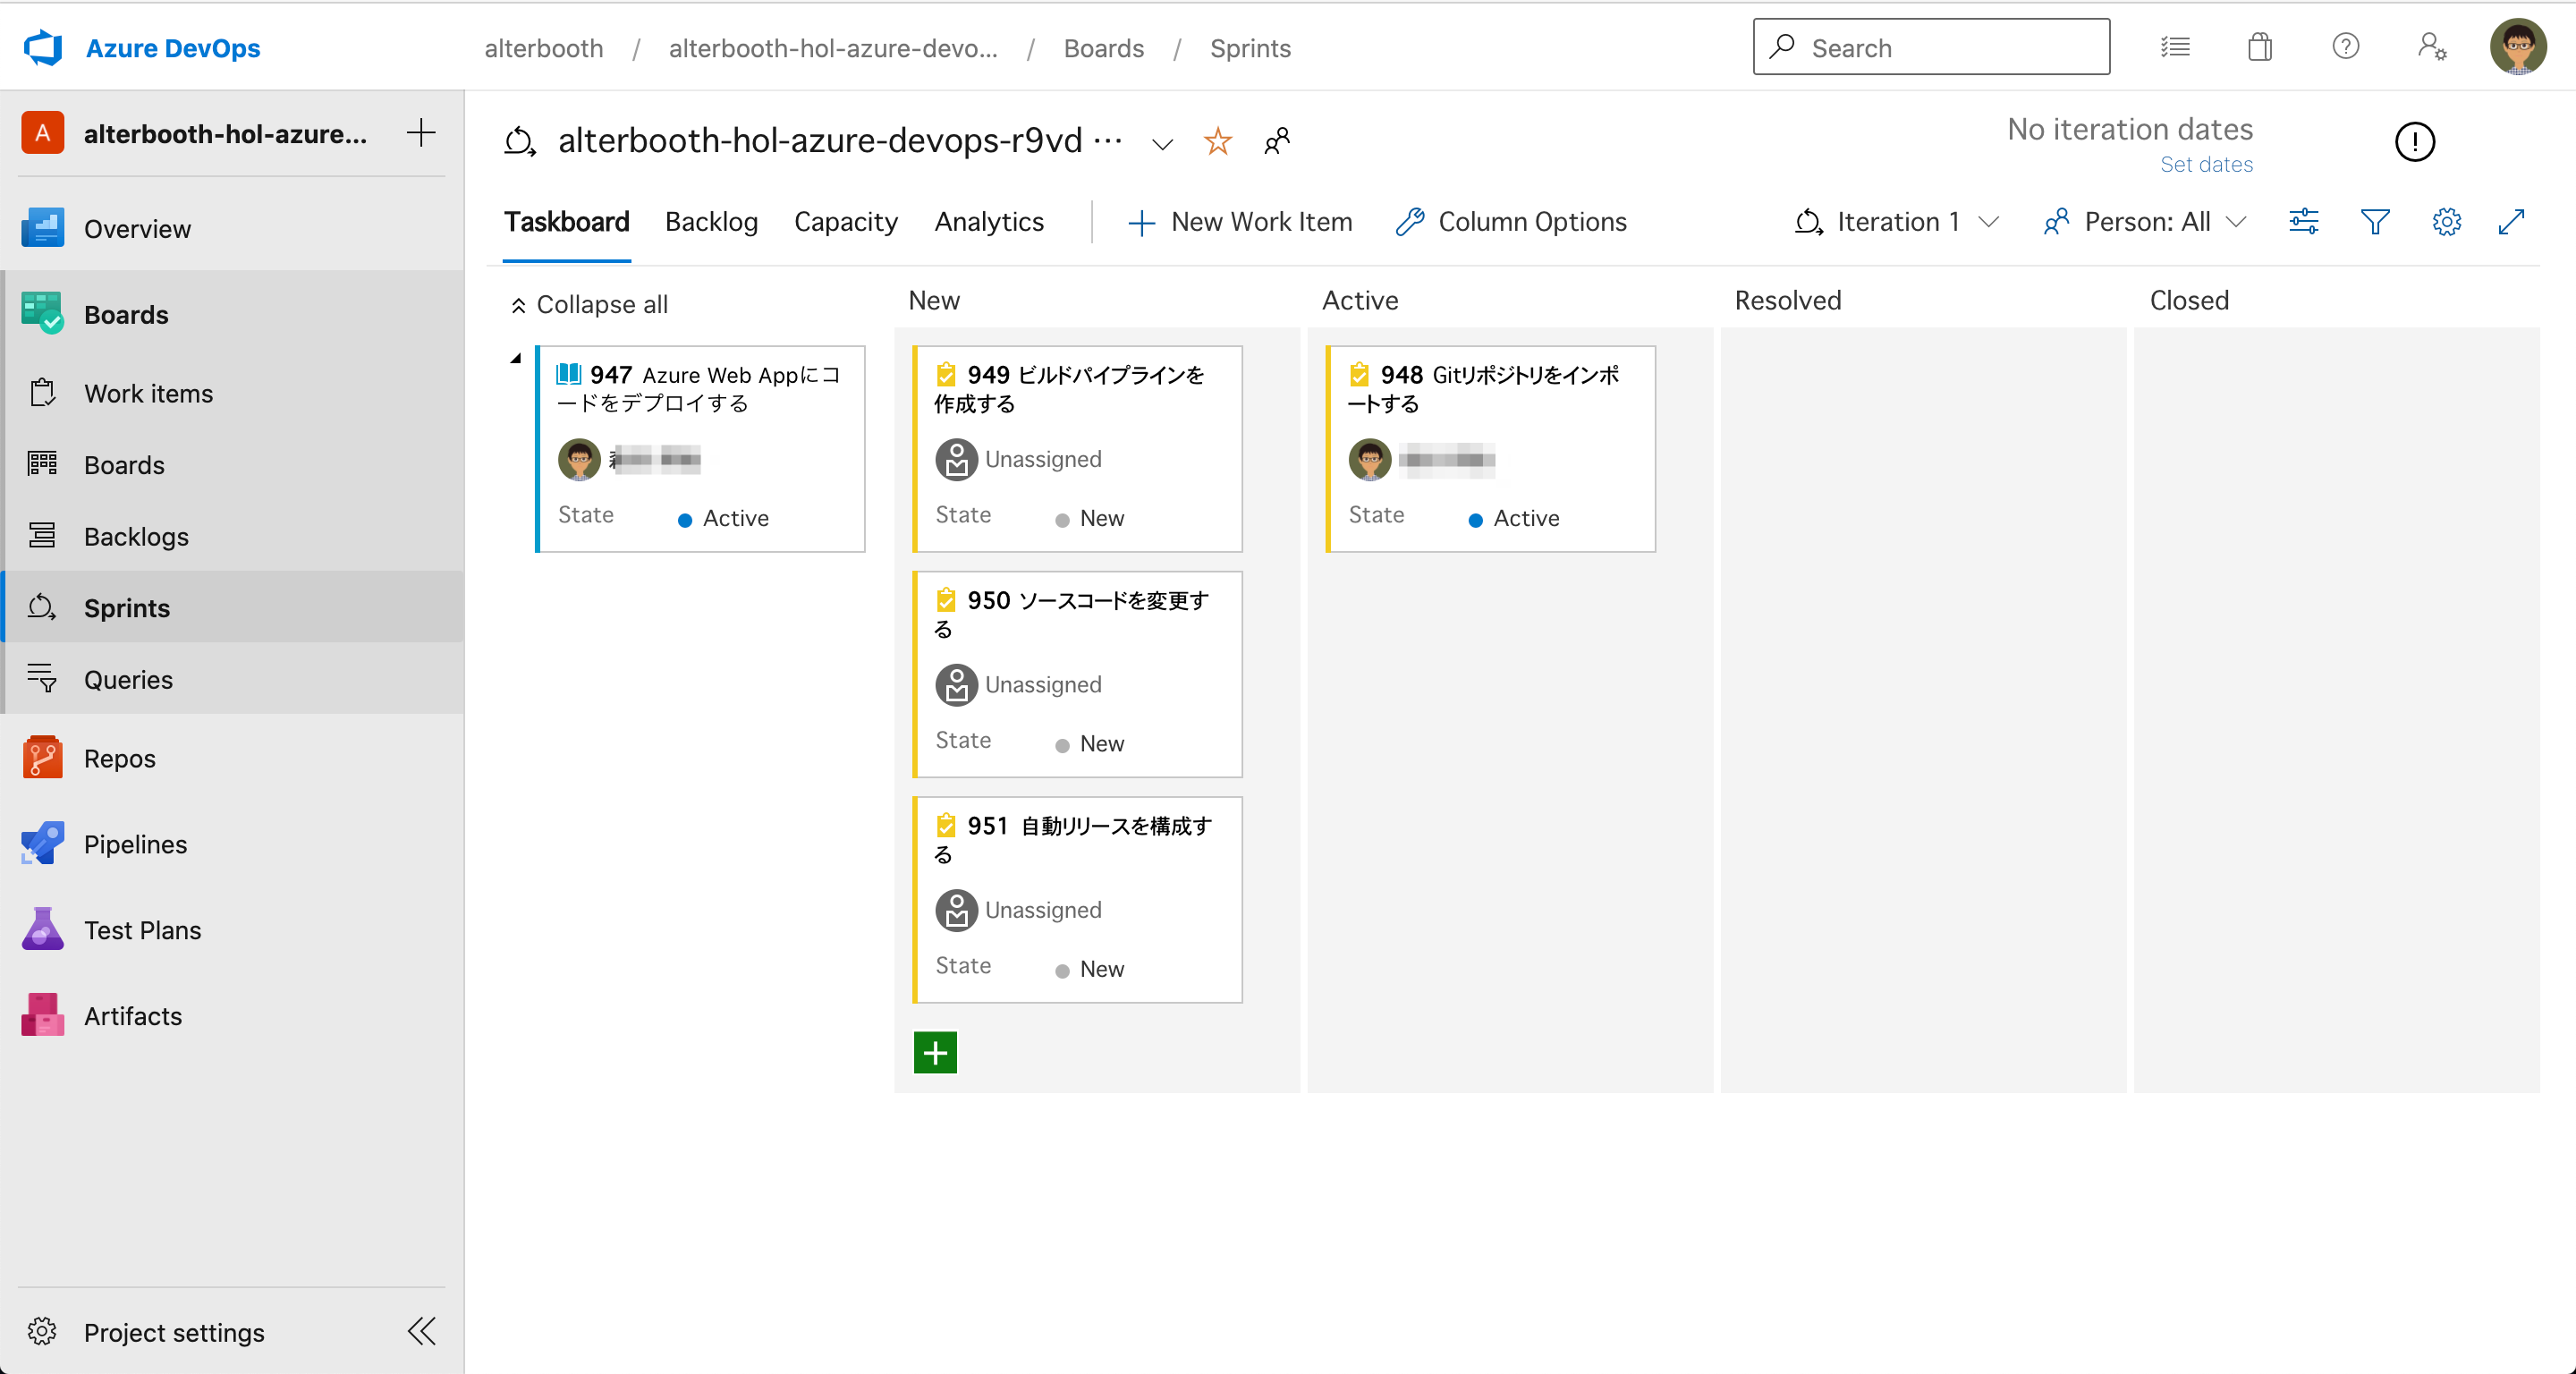2576x1374 pixels.
Task: Open taskboard settings gear icon
Action: pyautogui.click(x=2446, y=221)
